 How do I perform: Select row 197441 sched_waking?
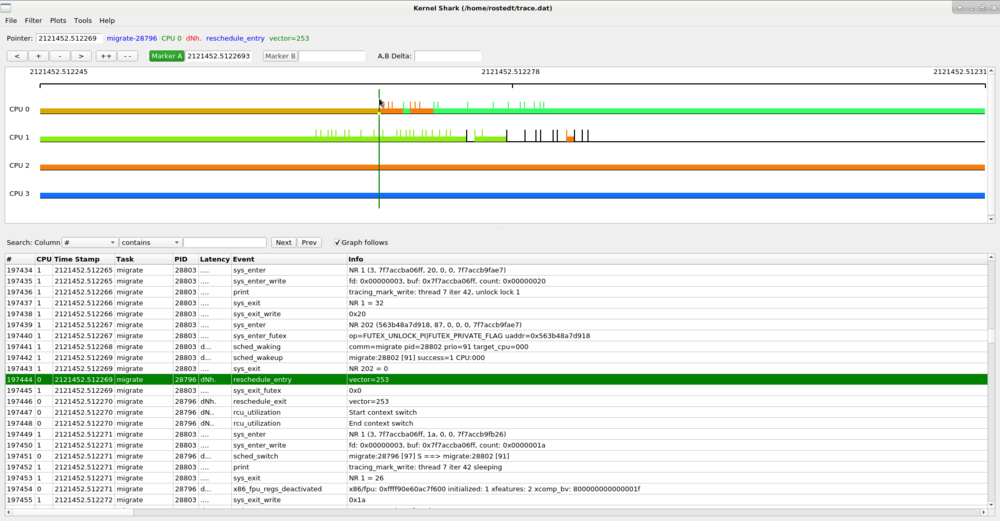pyautogui.click(x=496, y=347)
